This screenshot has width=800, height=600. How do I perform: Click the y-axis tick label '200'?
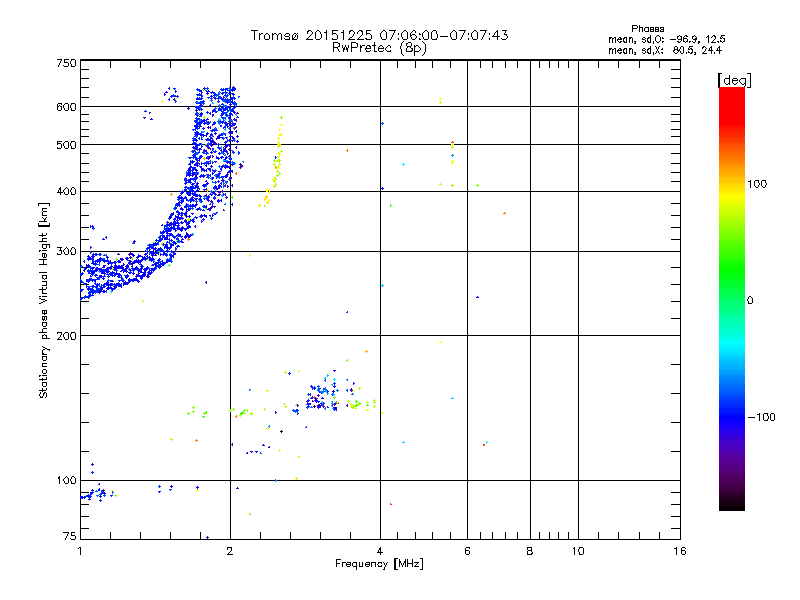(66, 336)
